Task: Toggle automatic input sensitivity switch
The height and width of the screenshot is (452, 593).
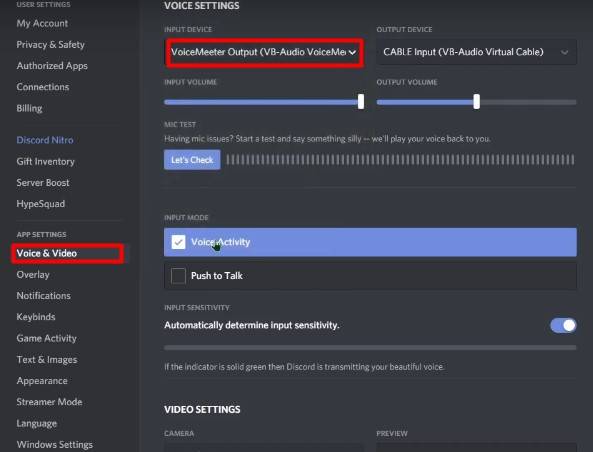Action: click(563, 325)
